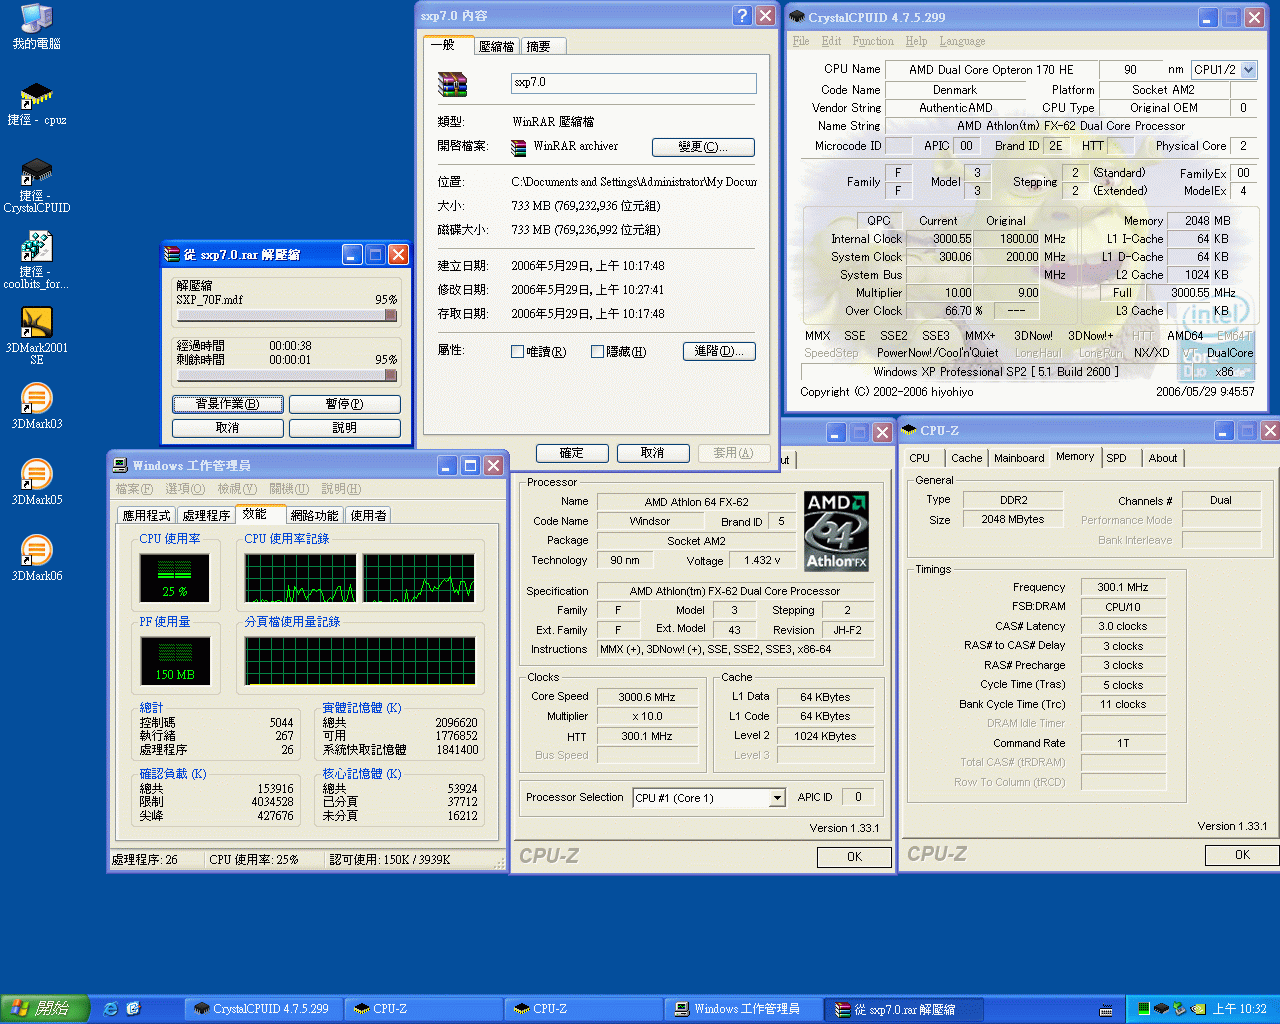Viewport: 1280px width, 1024px height.
Task: Click the extraction progress bar at 95%
Action: pos(285,317)
